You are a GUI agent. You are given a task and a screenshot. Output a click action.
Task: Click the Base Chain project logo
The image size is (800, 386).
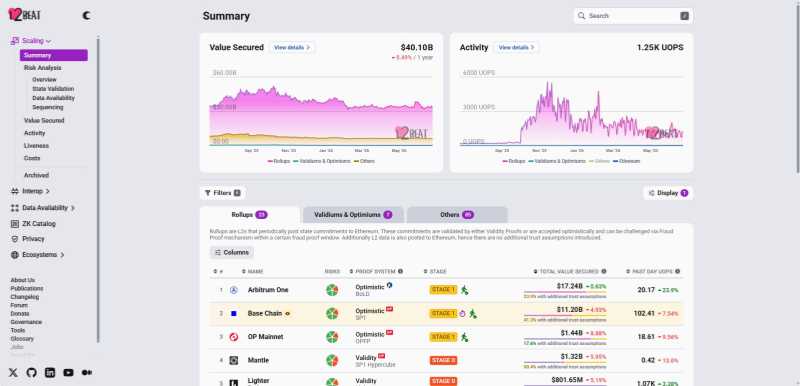tap(234, 314)
